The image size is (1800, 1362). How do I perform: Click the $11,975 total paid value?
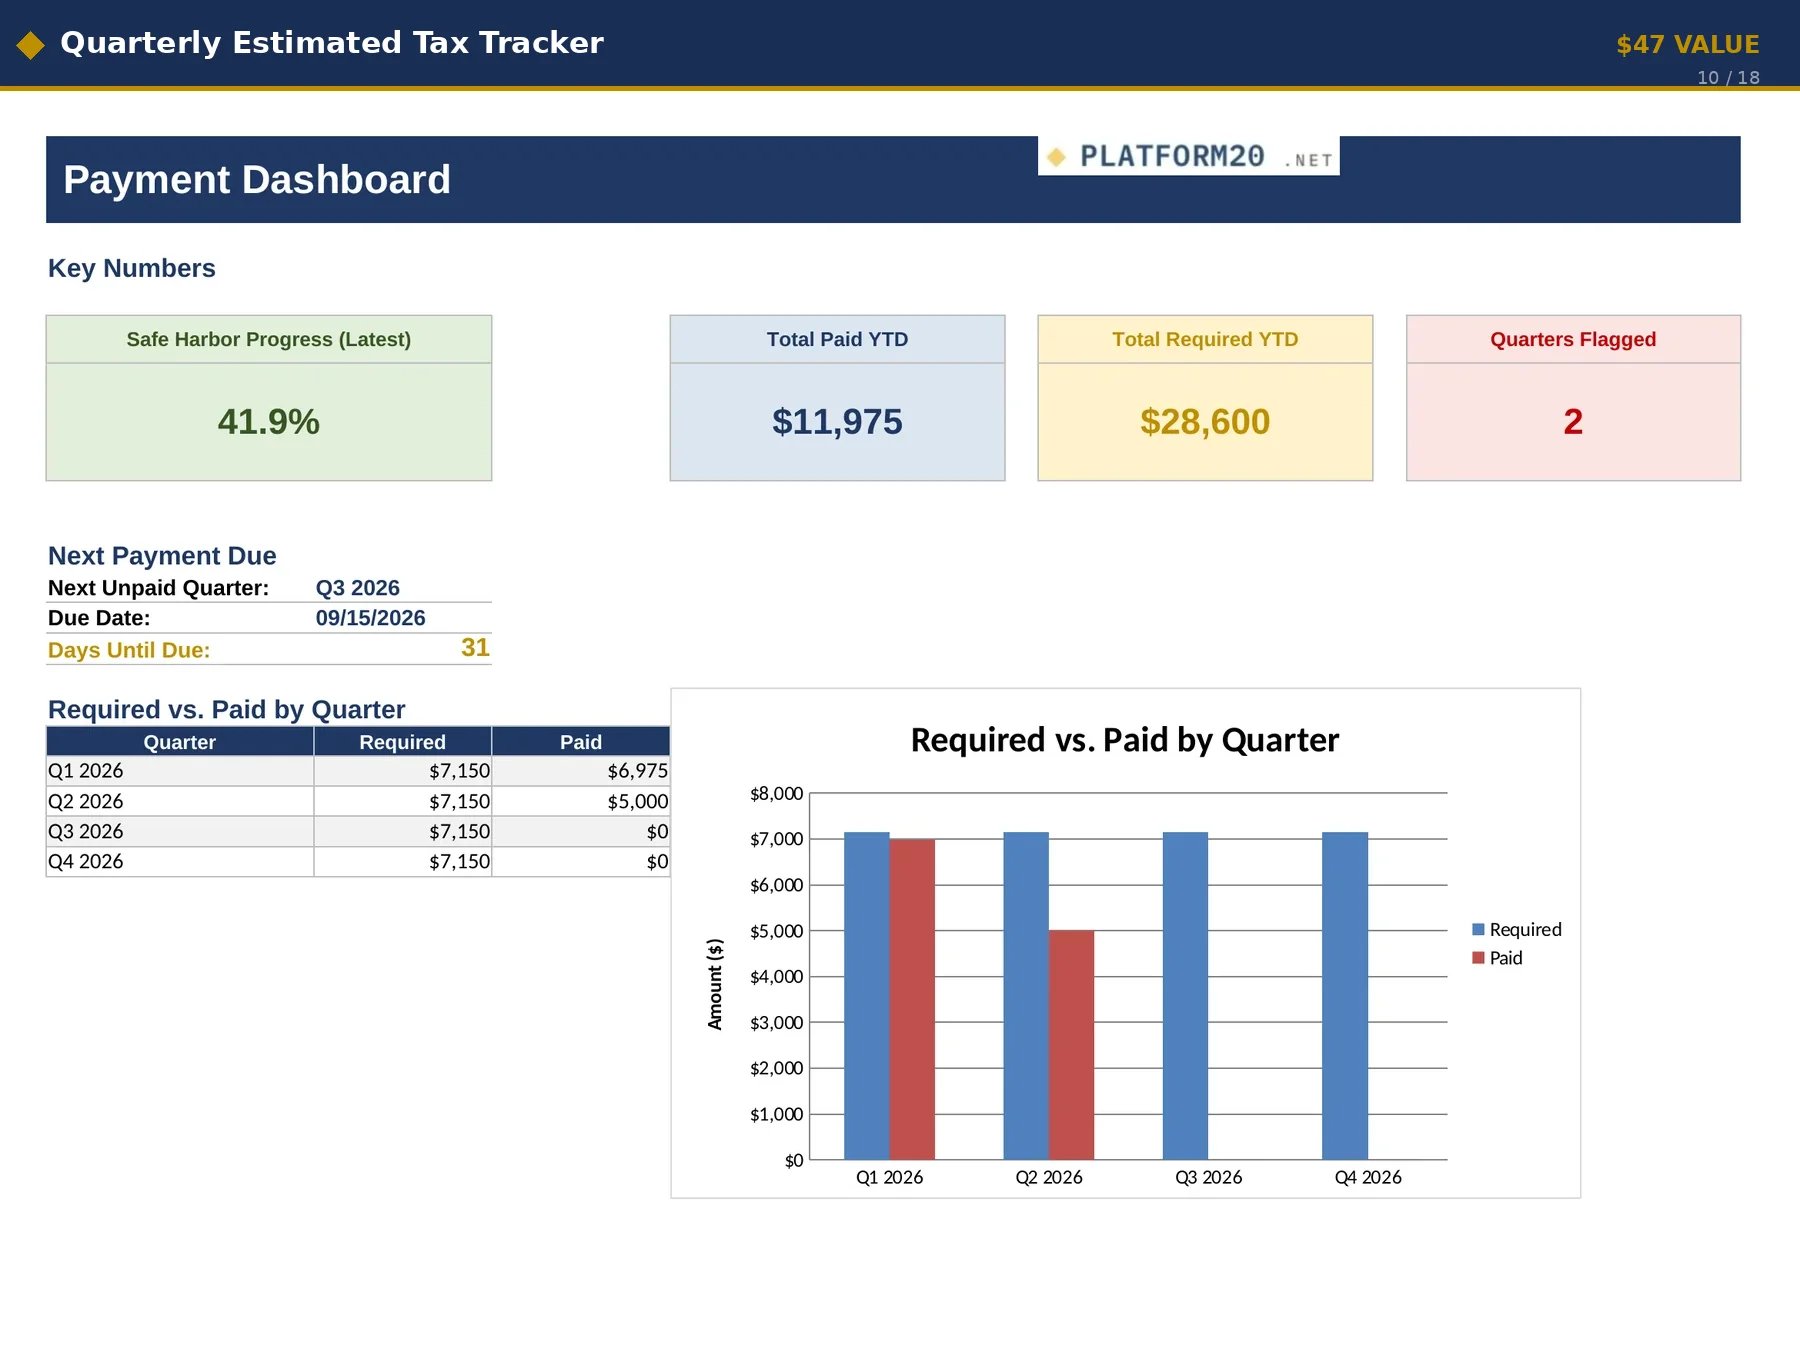(837, 422)
